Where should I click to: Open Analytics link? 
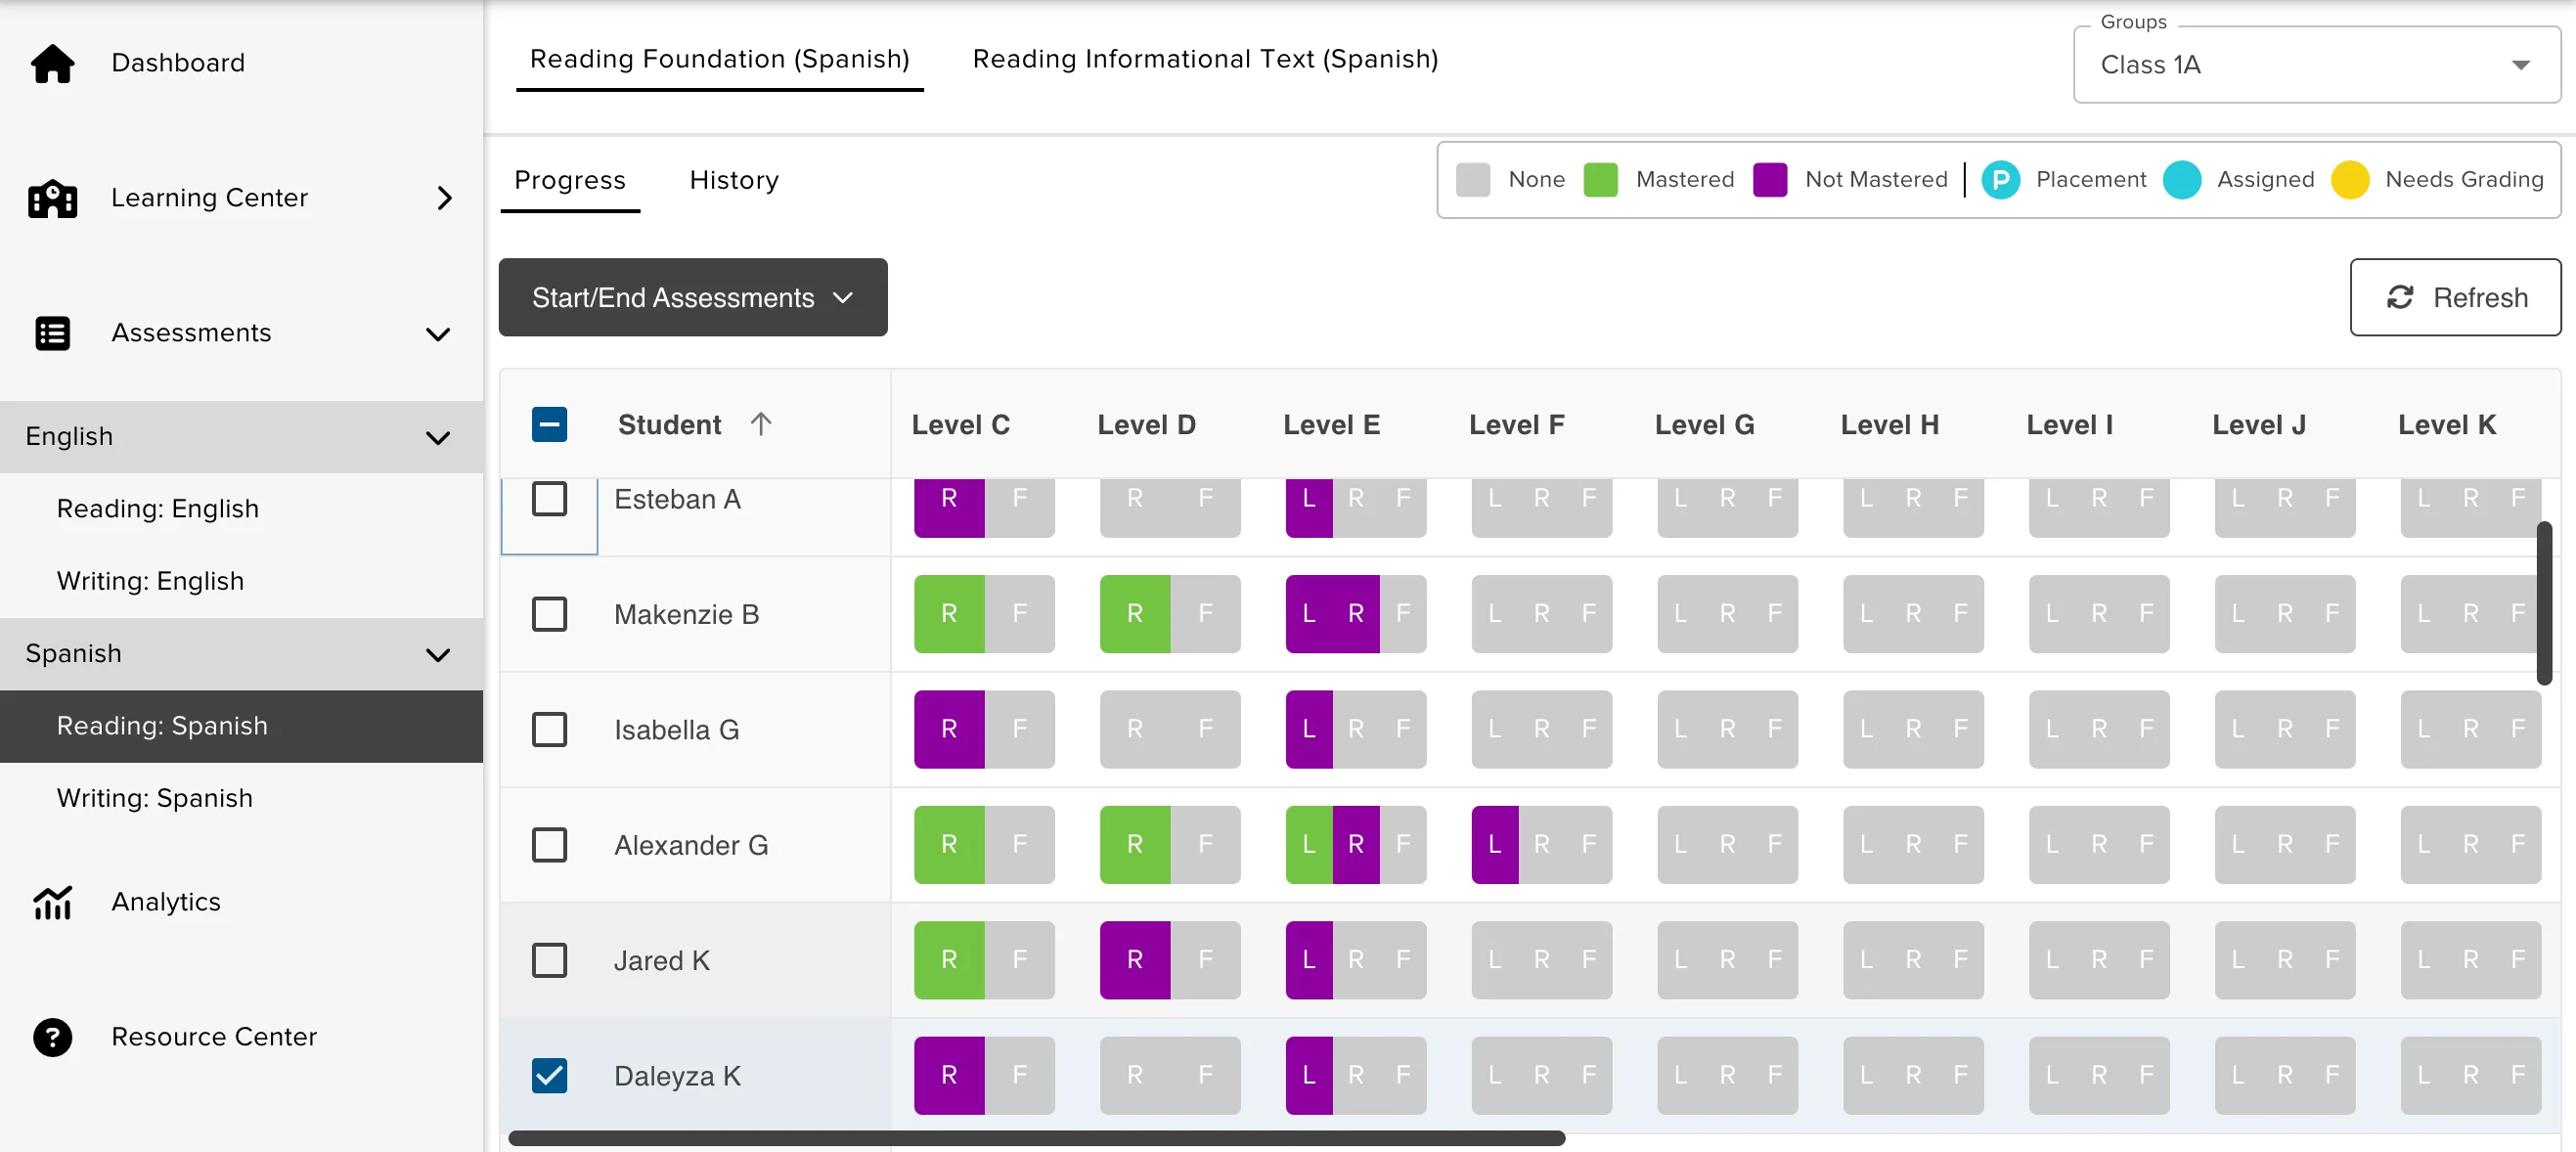click(x=166, y=902)
